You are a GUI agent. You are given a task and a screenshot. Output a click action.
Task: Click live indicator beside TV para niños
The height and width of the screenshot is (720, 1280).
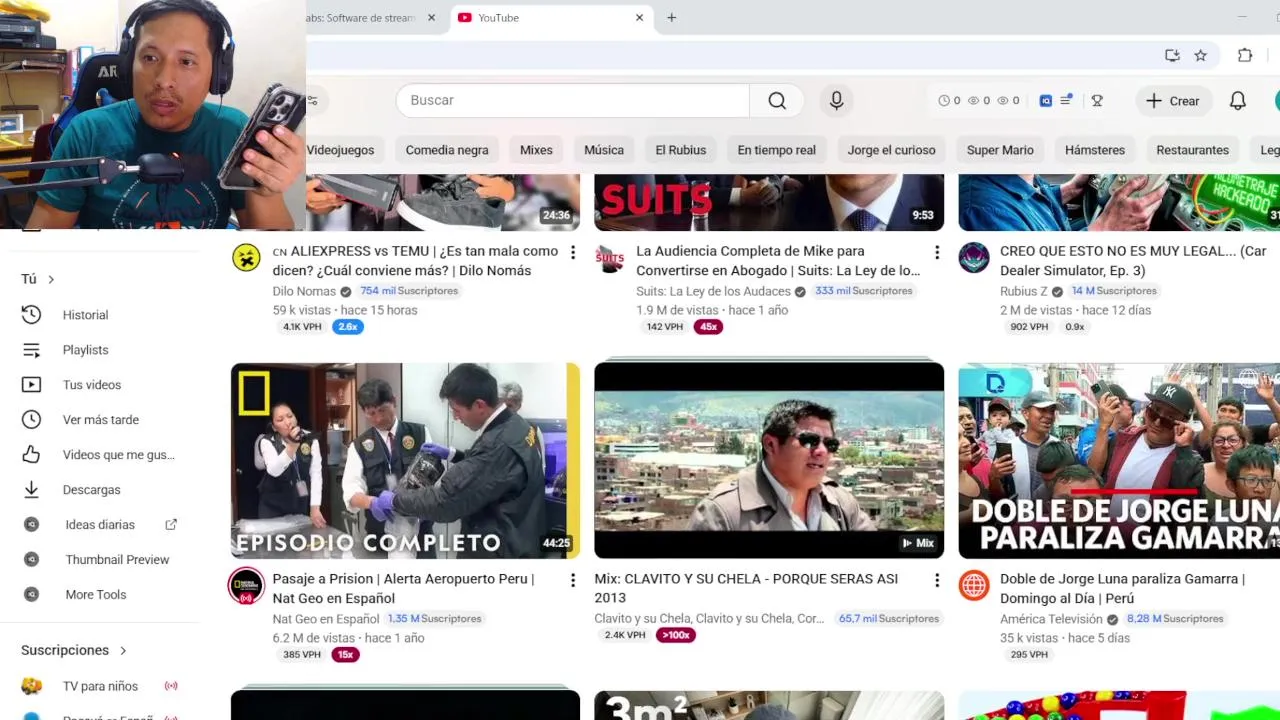pos(171,686)
